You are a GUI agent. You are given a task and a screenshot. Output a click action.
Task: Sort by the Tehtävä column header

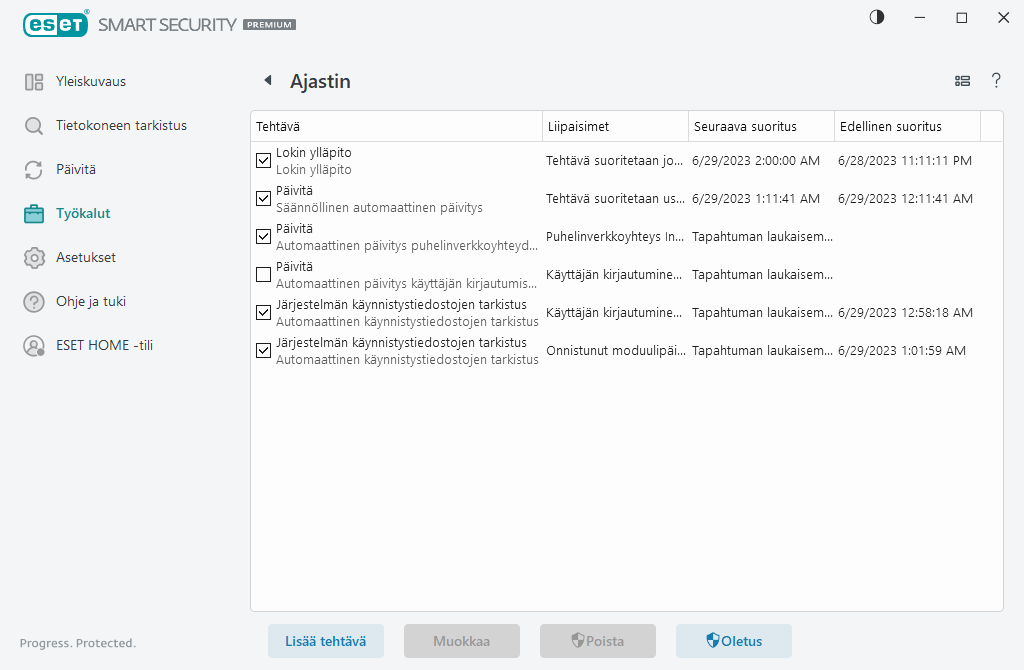395,127
